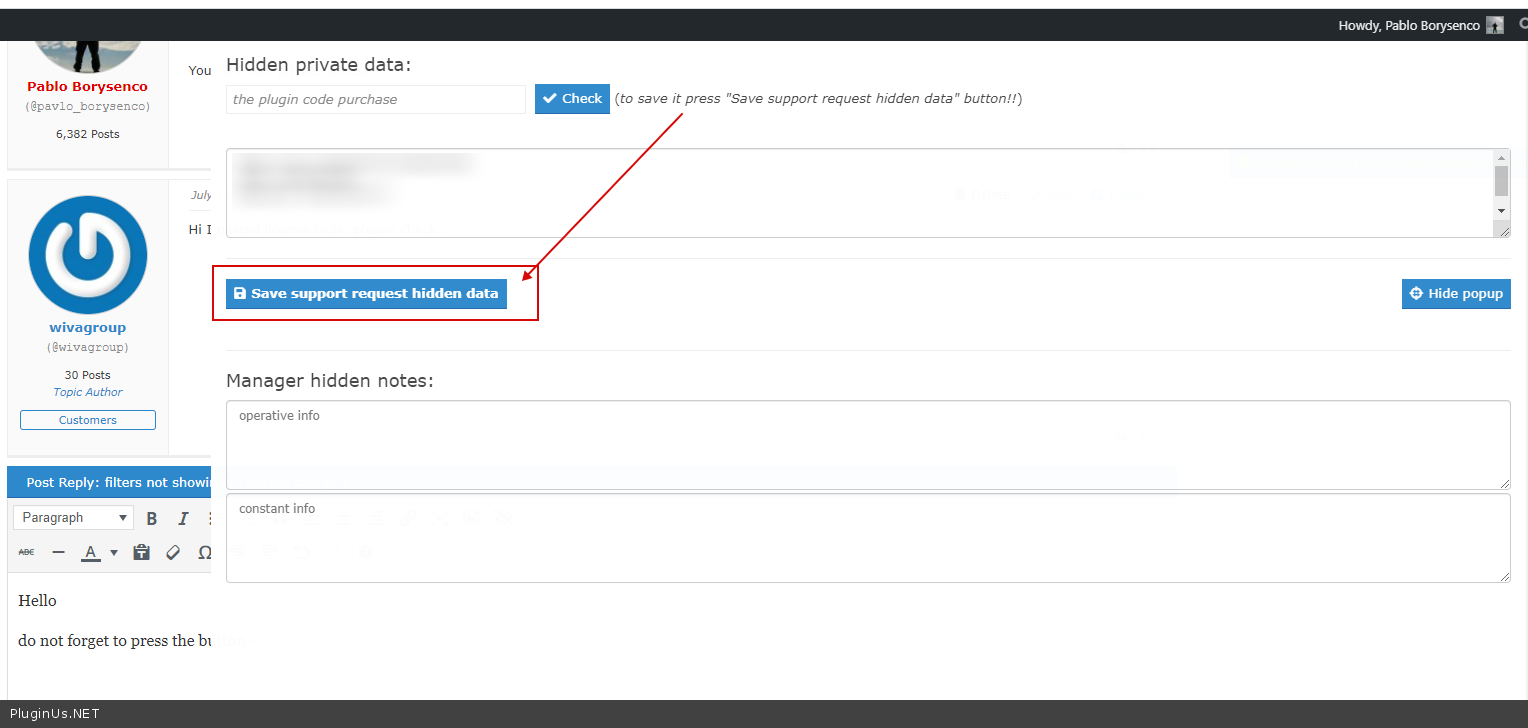
Task: Click the Topic Author label
Action: (88, 392)
